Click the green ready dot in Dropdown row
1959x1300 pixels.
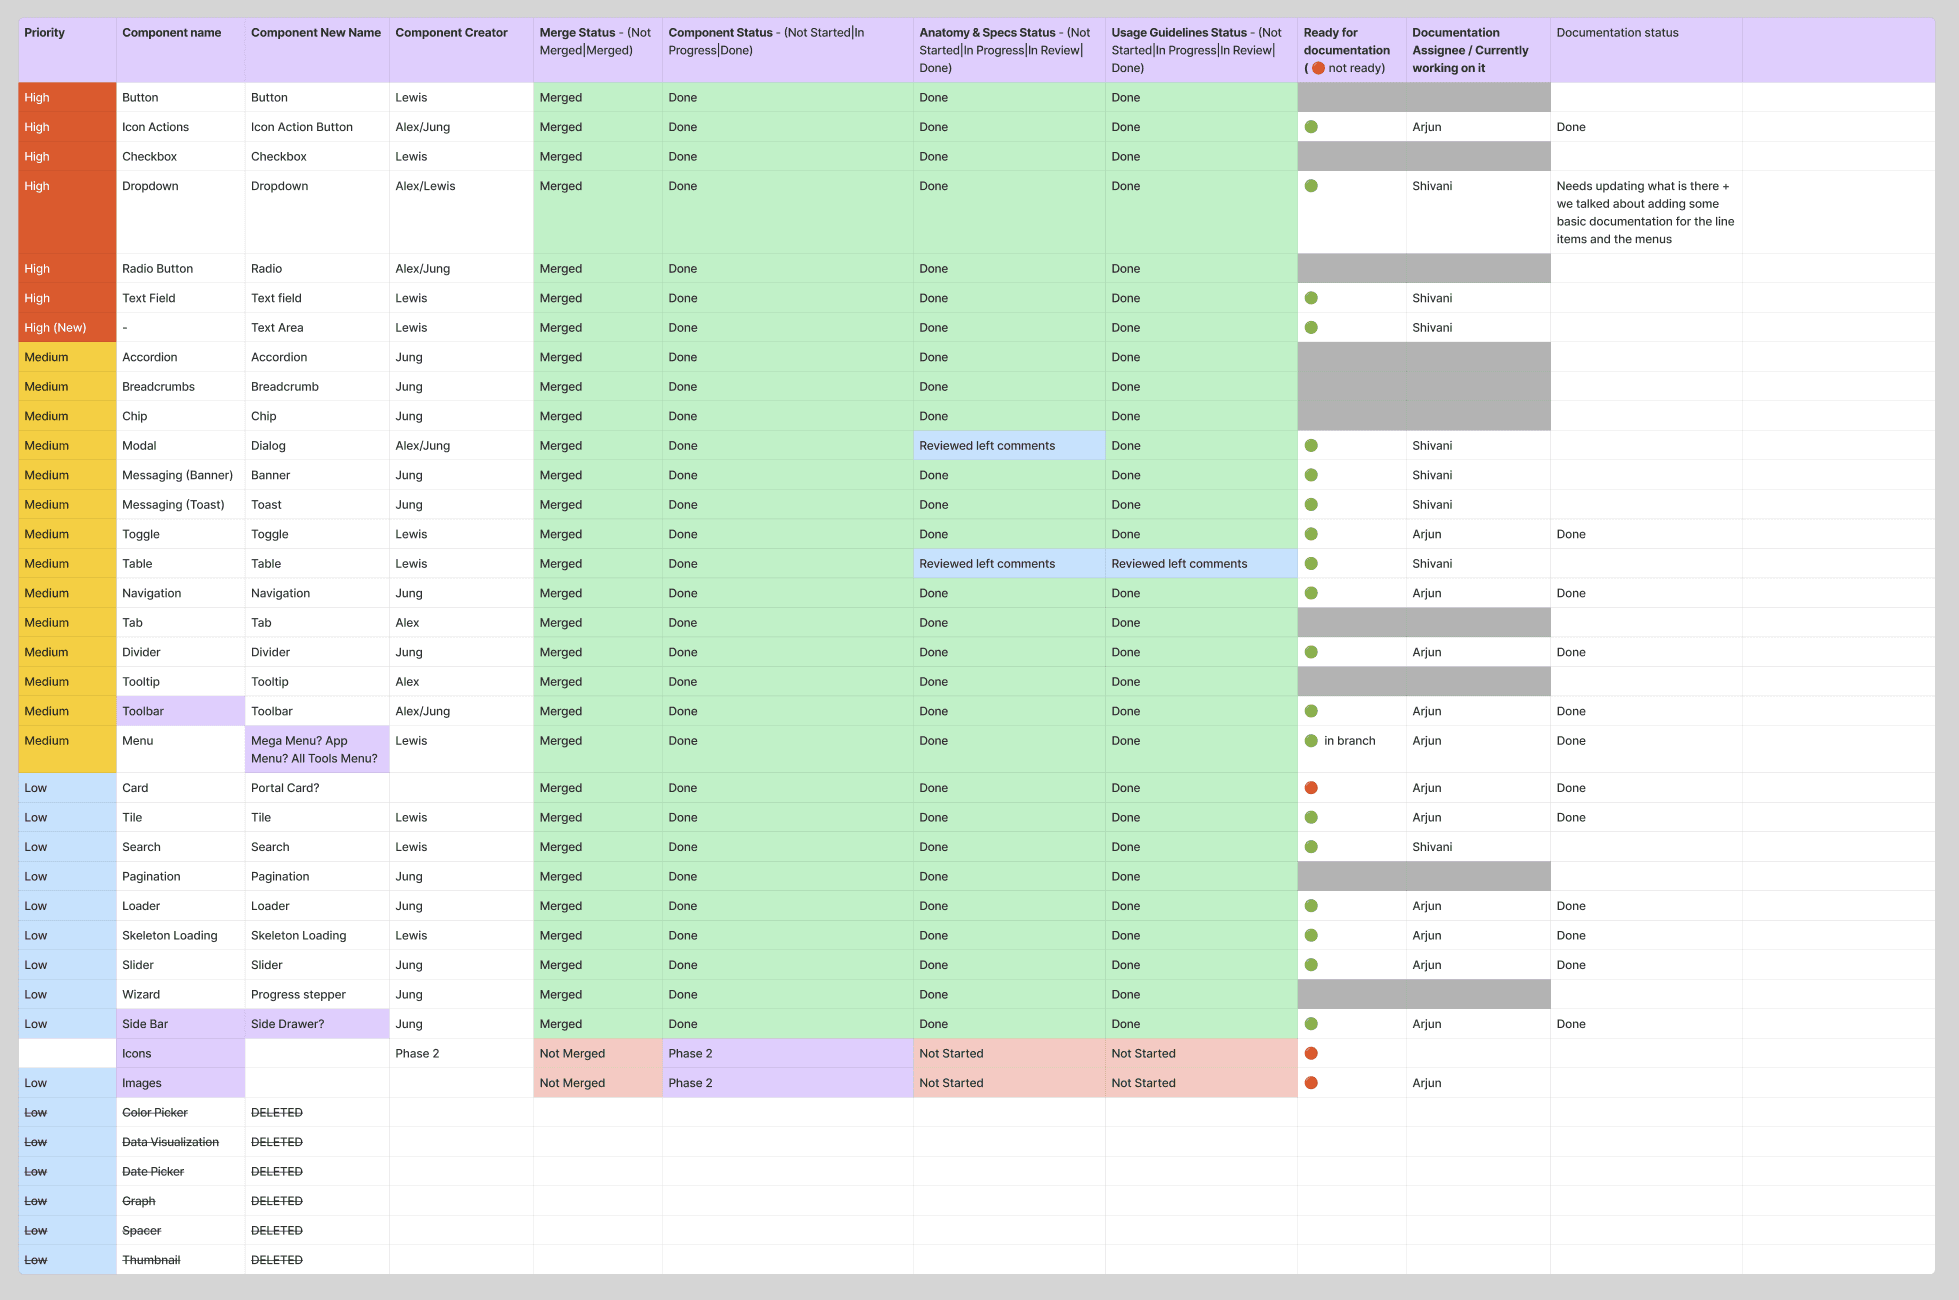point(1311,186)
